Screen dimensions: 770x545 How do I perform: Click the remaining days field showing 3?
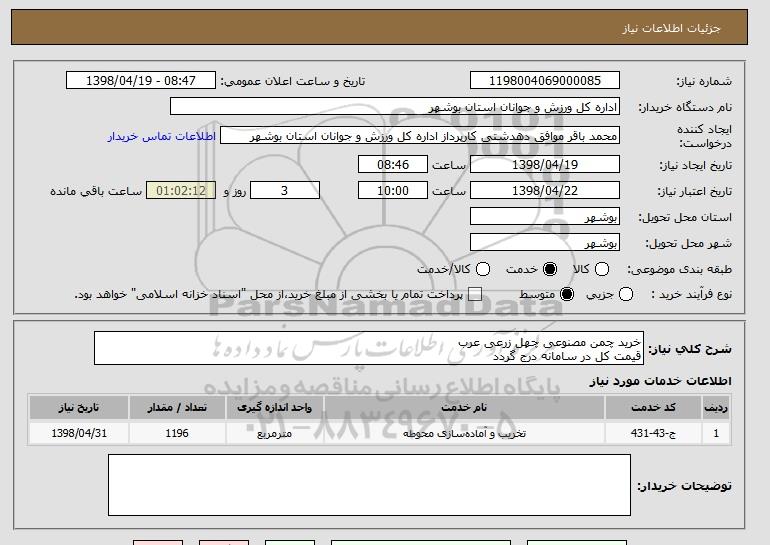(x=285, y=191)
